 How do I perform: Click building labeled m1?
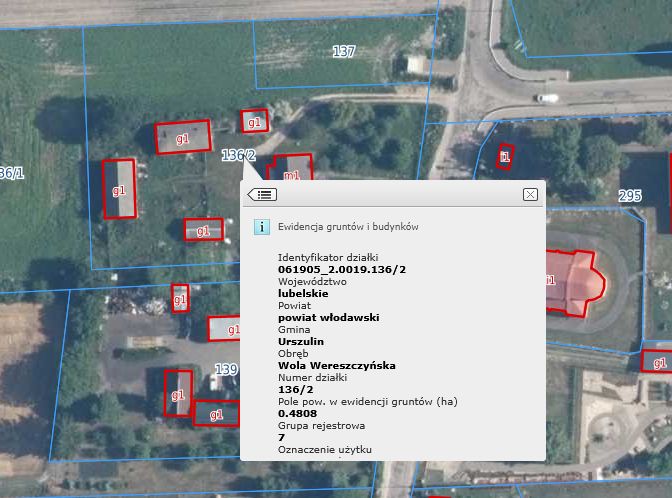click(x=291, y=168)
